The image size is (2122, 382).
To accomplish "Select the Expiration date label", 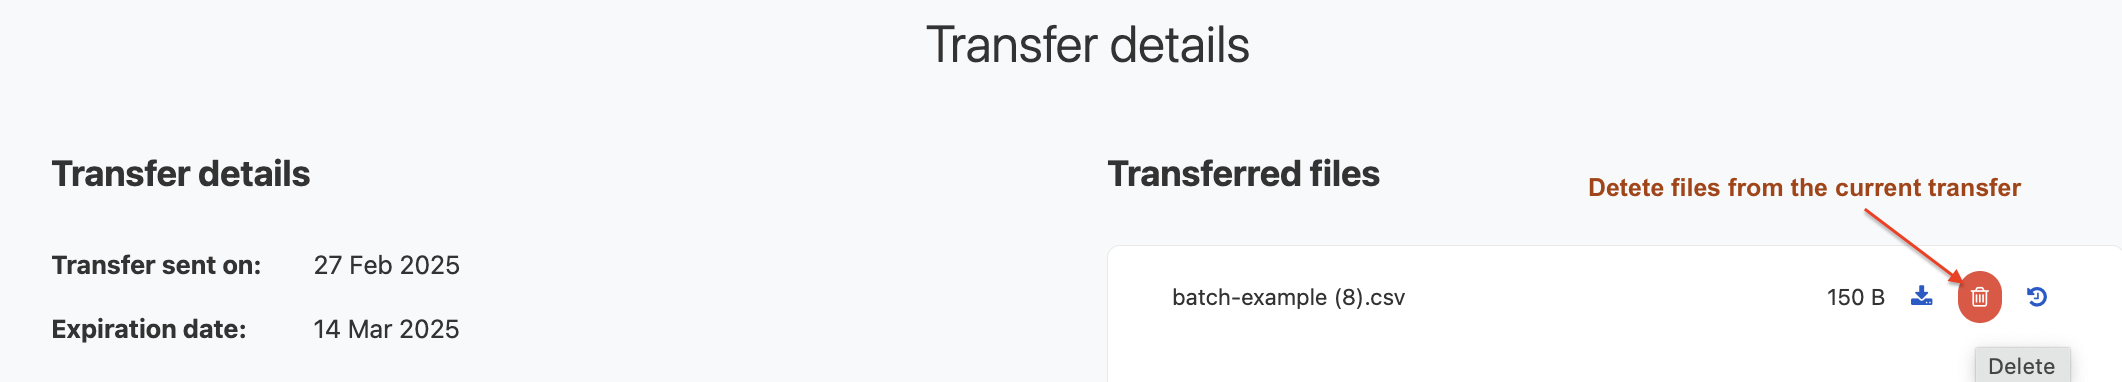I will (149, 329).
